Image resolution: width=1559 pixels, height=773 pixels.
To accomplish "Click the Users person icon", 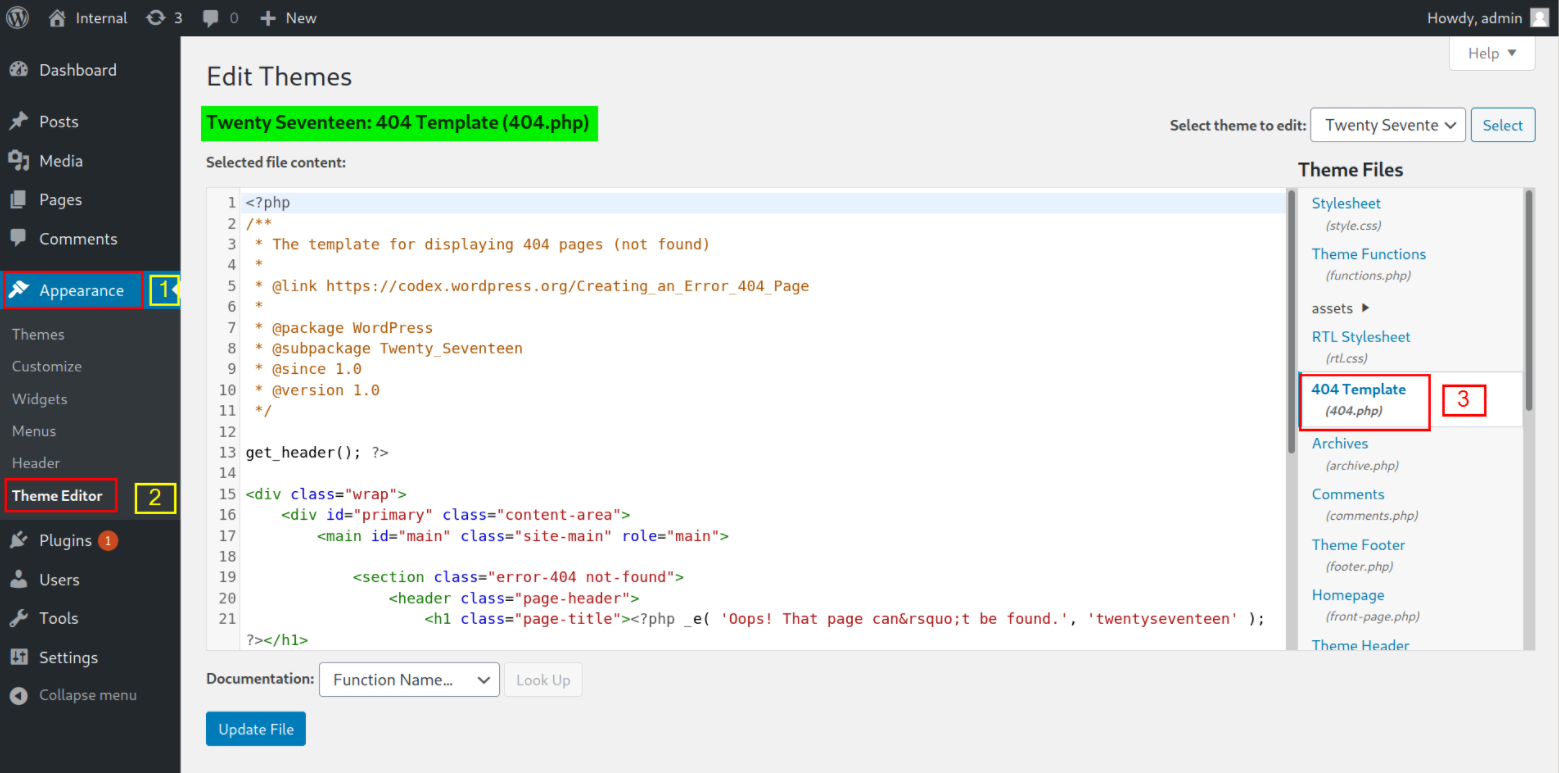I will (19, 579).
